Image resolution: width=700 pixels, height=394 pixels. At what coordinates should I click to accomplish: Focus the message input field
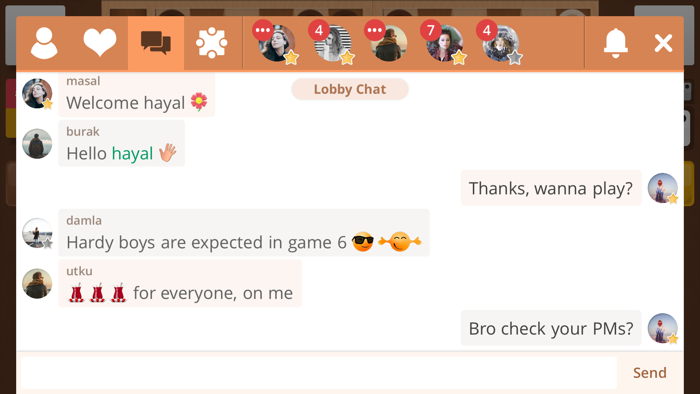point(319,373)
